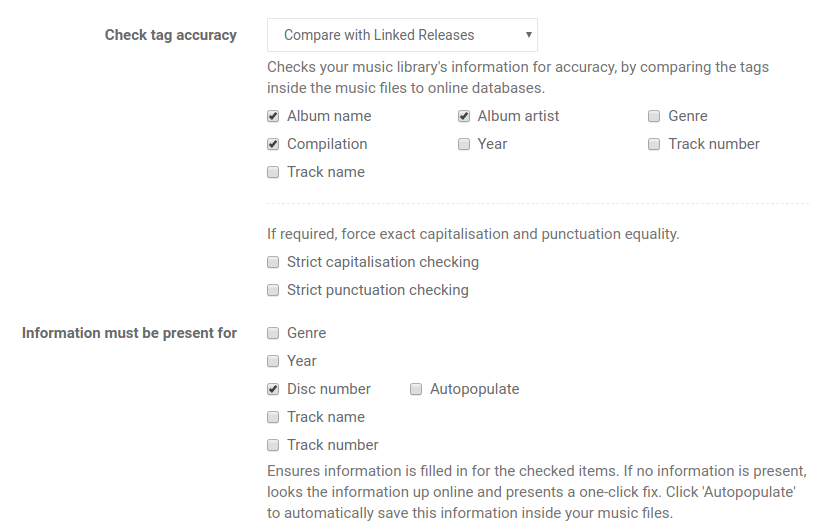
Task: Uncheck the Album artist checkbox
Action: (x=464, y=116)
